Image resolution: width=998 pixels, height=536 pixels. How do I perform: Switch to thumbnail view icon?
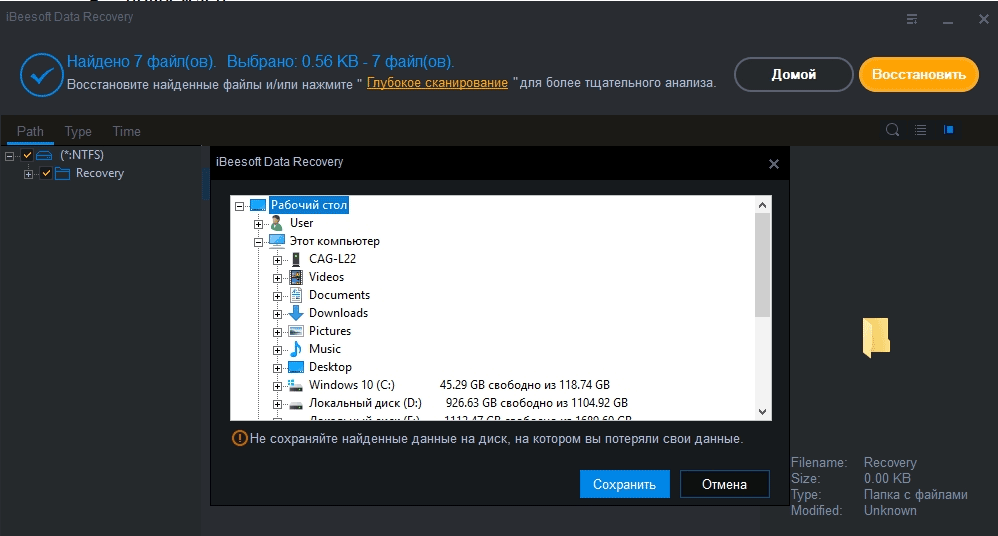point(948,130)
